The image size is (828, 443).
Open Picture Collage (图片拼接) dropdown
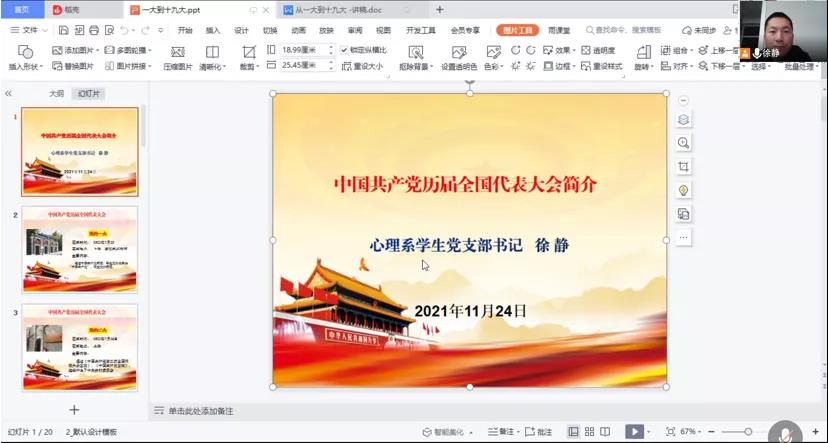pos(128,66)
